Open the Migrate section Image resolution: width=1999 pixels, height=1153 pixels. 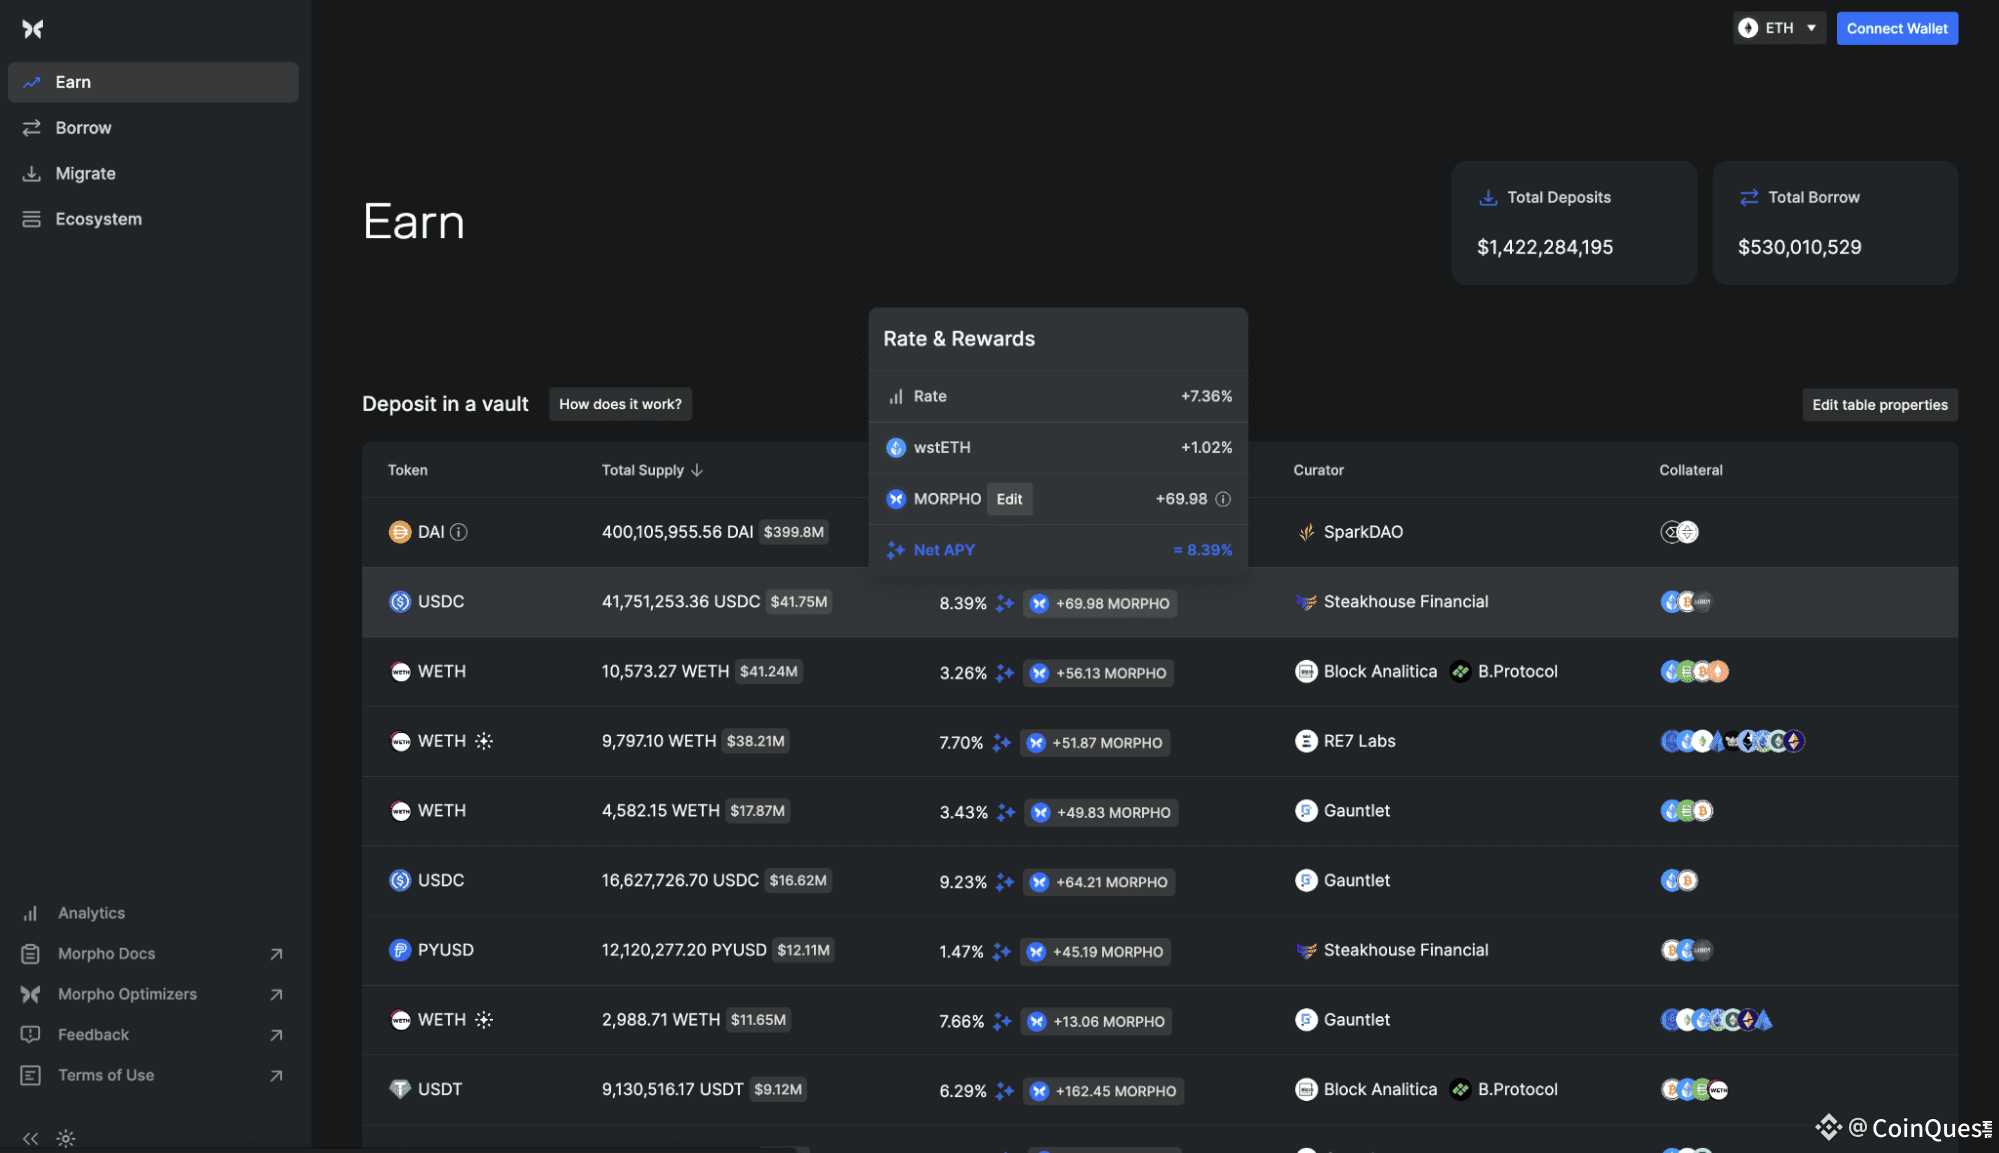[85, 174]
